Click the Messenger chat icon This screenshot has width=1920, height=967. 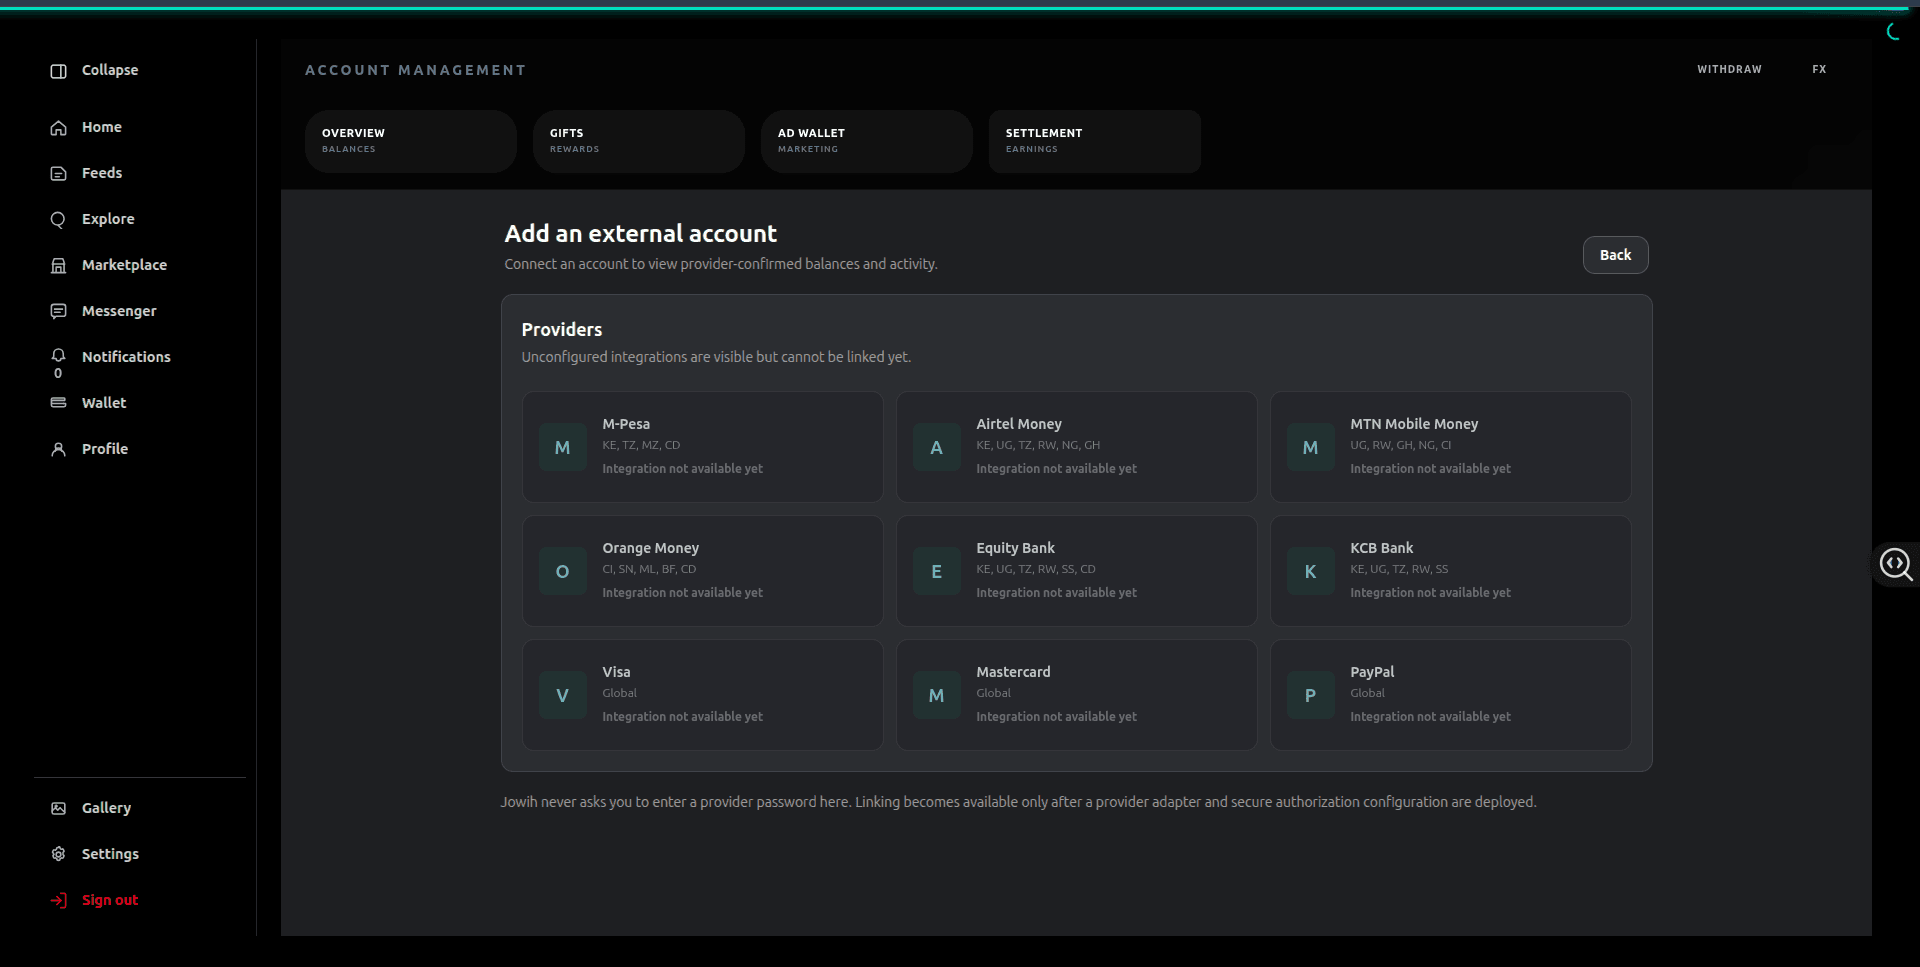59,311
